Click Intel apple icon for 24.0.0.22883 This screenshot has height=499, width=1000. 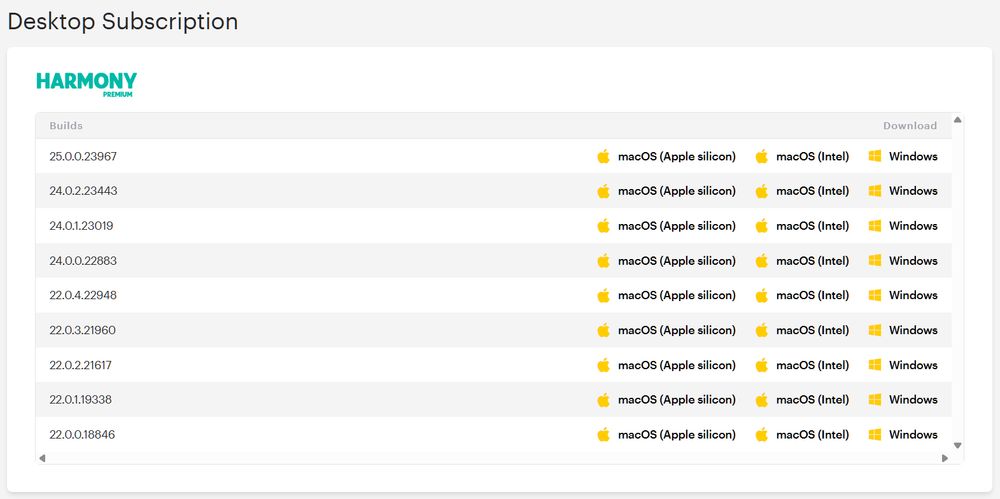(x=761, y=260)
